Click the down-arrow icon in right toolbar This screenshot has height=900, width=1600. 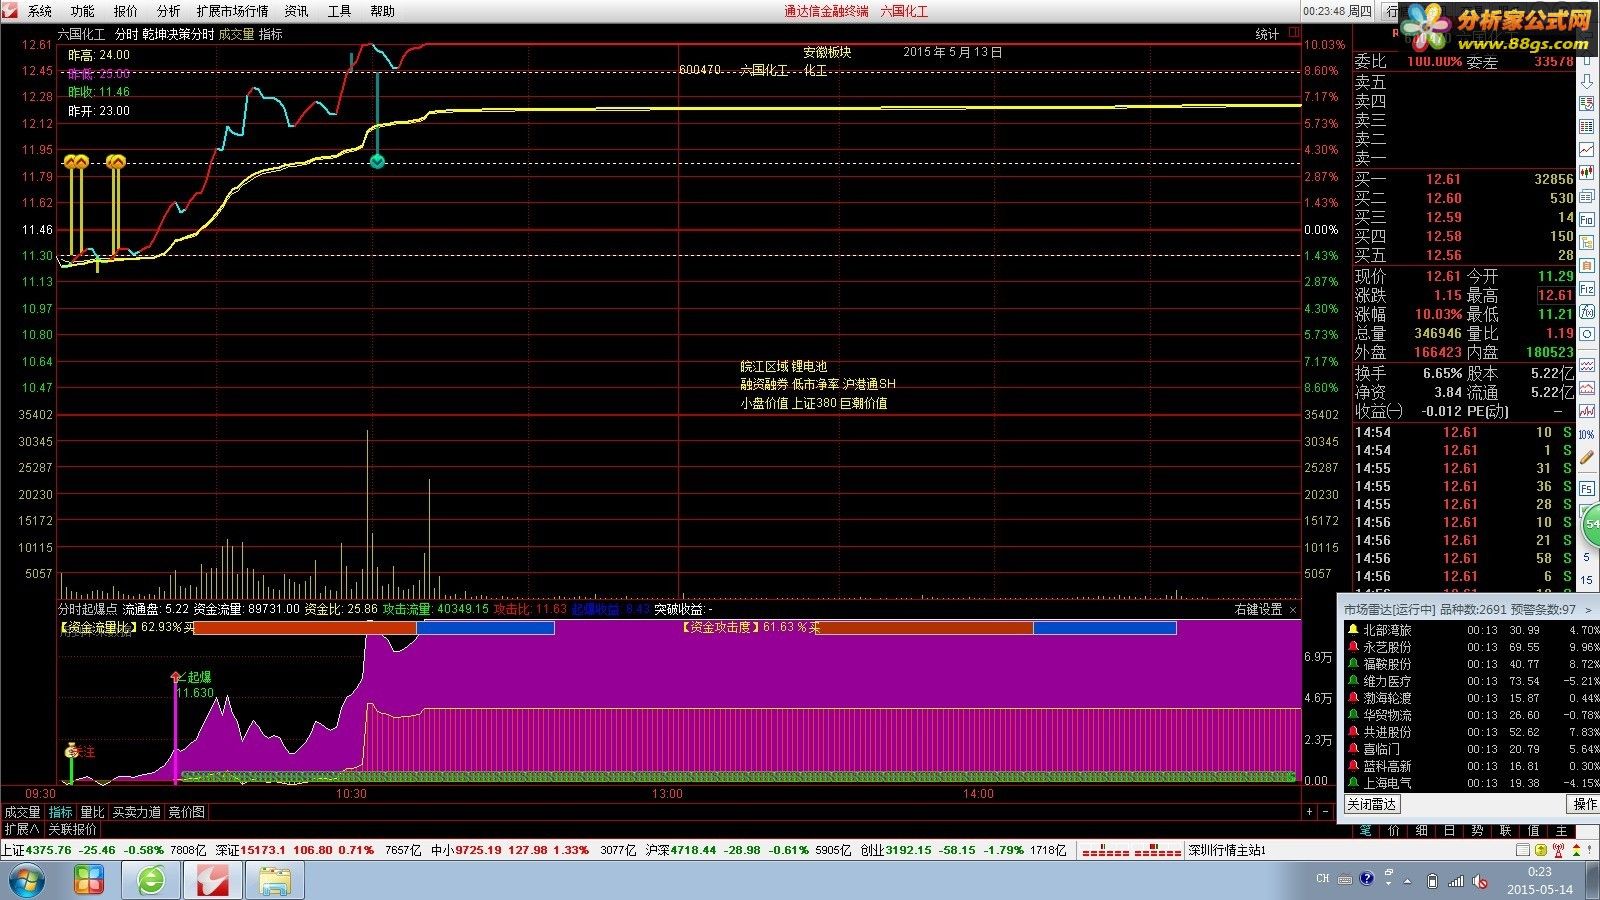1587,82
